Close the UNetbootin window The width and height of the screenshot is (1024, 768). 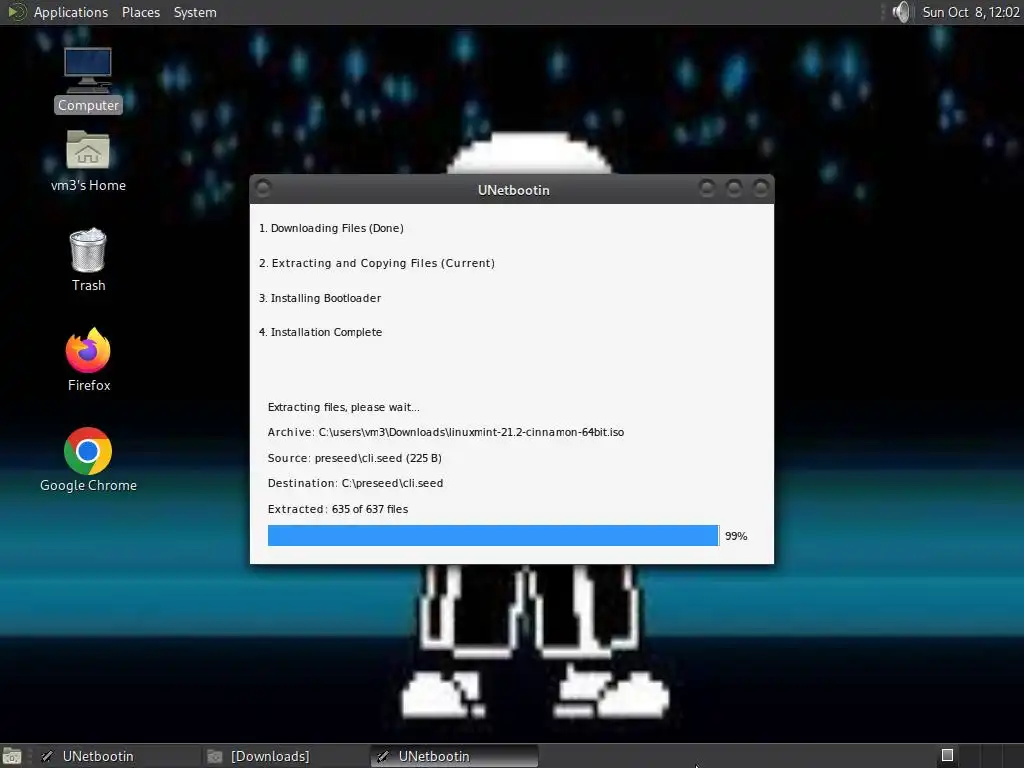pos(760,189)
